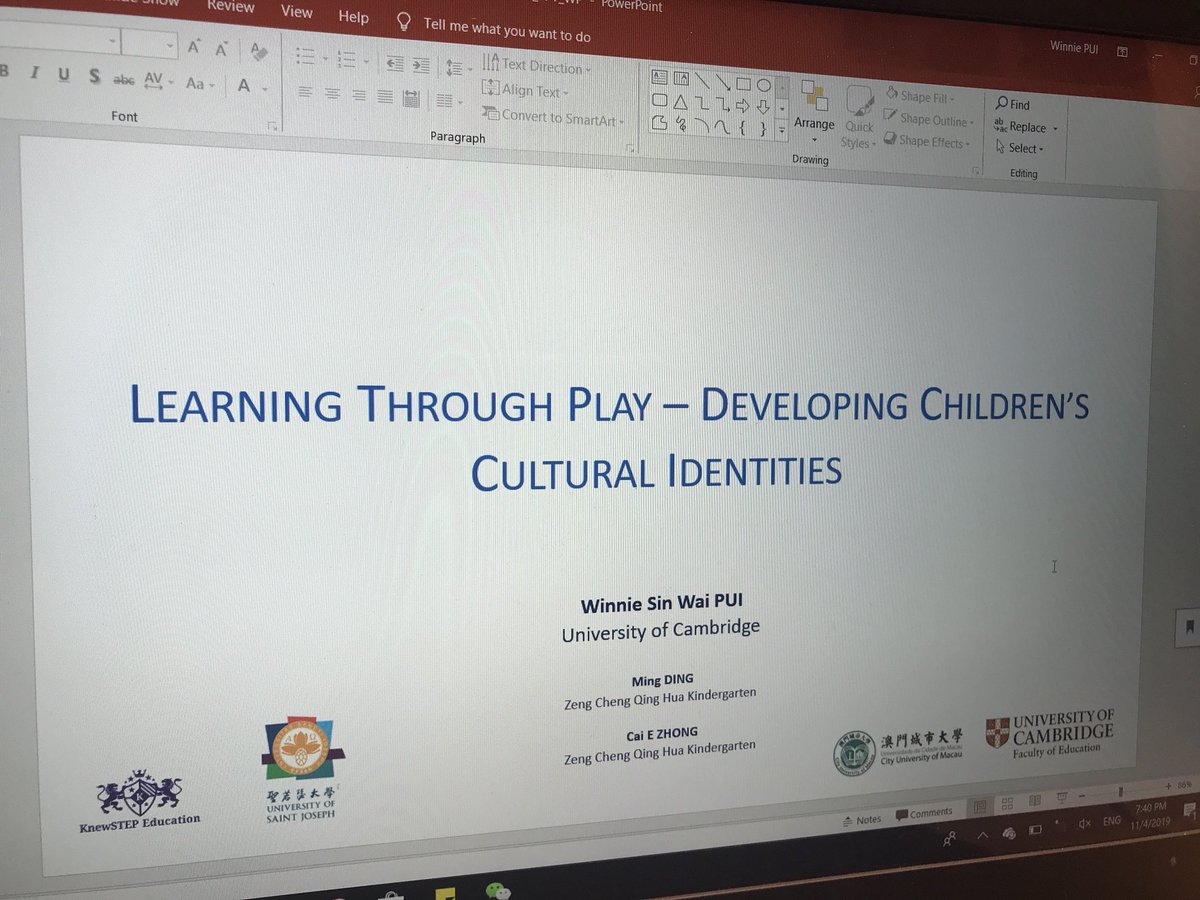Click Convert to SmartArt

[x=553, y=117]
